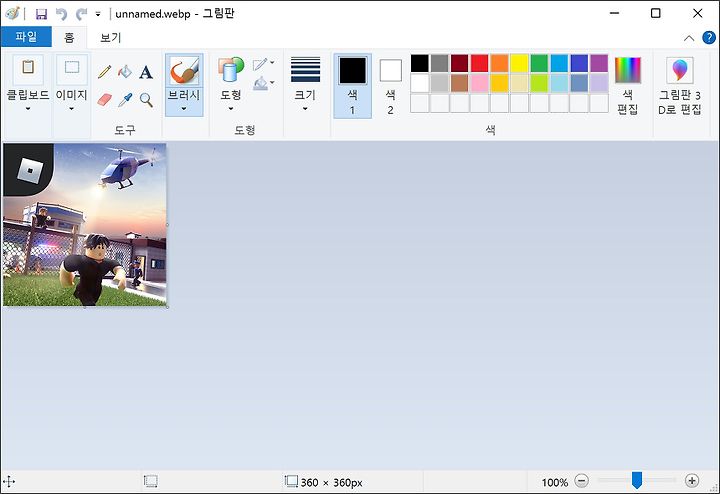Click the Image selection rectangle icon
The height and width of the screenshot is (494, 720).
coord(72,69)
